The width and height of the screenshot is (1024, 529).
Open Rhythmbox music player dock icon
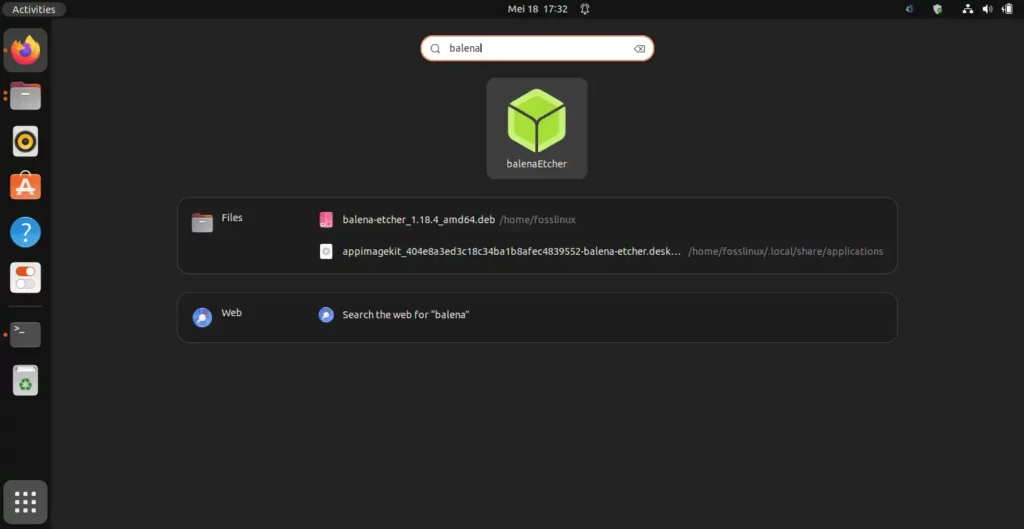coord(25,141)
